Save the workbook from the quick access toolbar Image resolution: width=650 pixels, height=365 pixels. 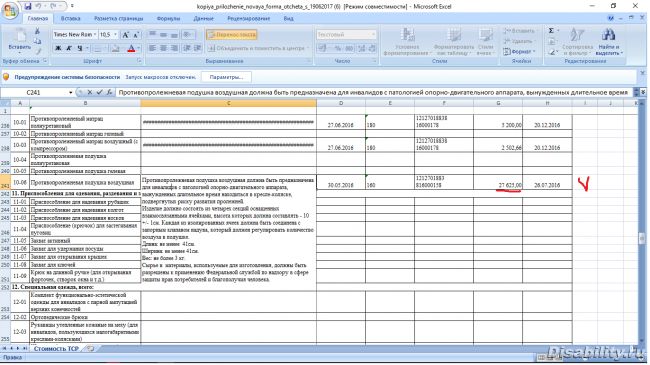pos(28,6)
